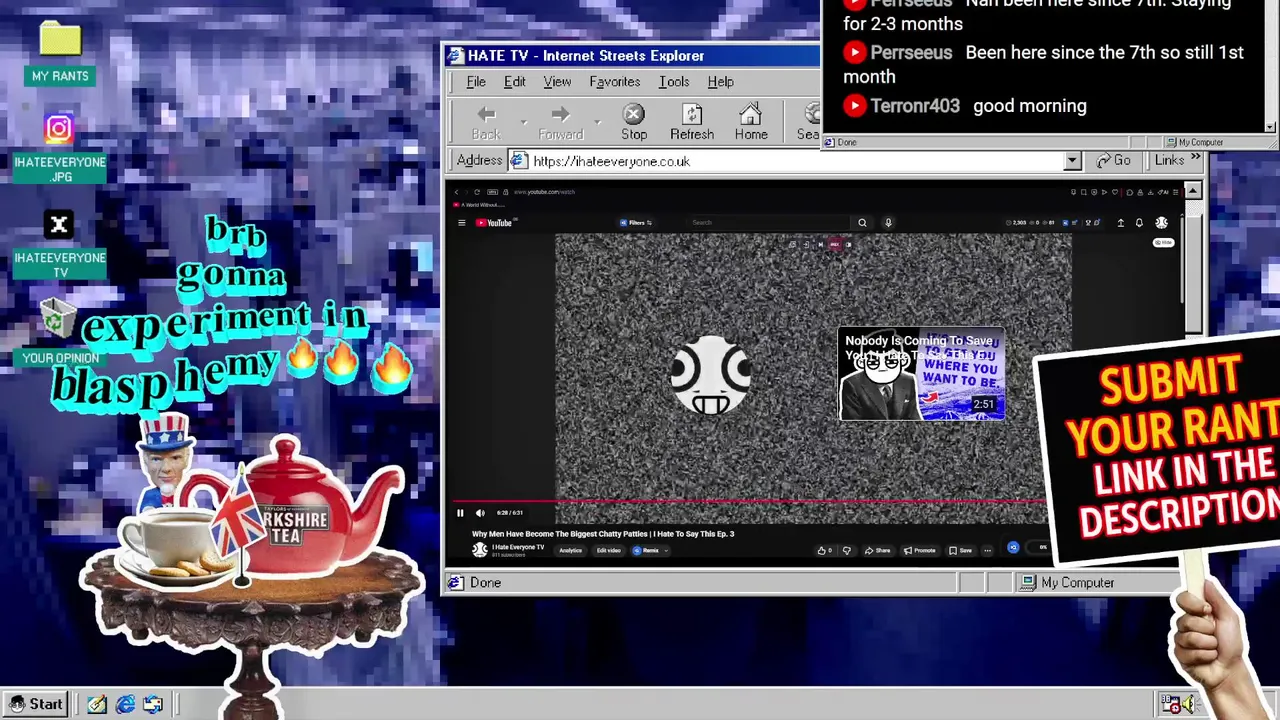Image resolution: width=1280 pixels, height=720 pixels.
Task: Click the video title text under the player
Action: point(603,534)
